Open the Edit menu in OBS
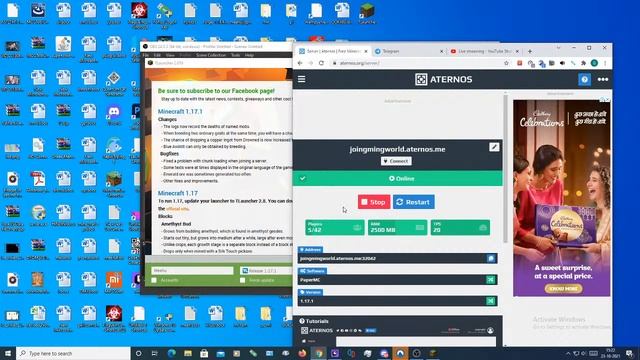Image resolution: width=640 pixels, height=360 pixels. pos(157,55)
